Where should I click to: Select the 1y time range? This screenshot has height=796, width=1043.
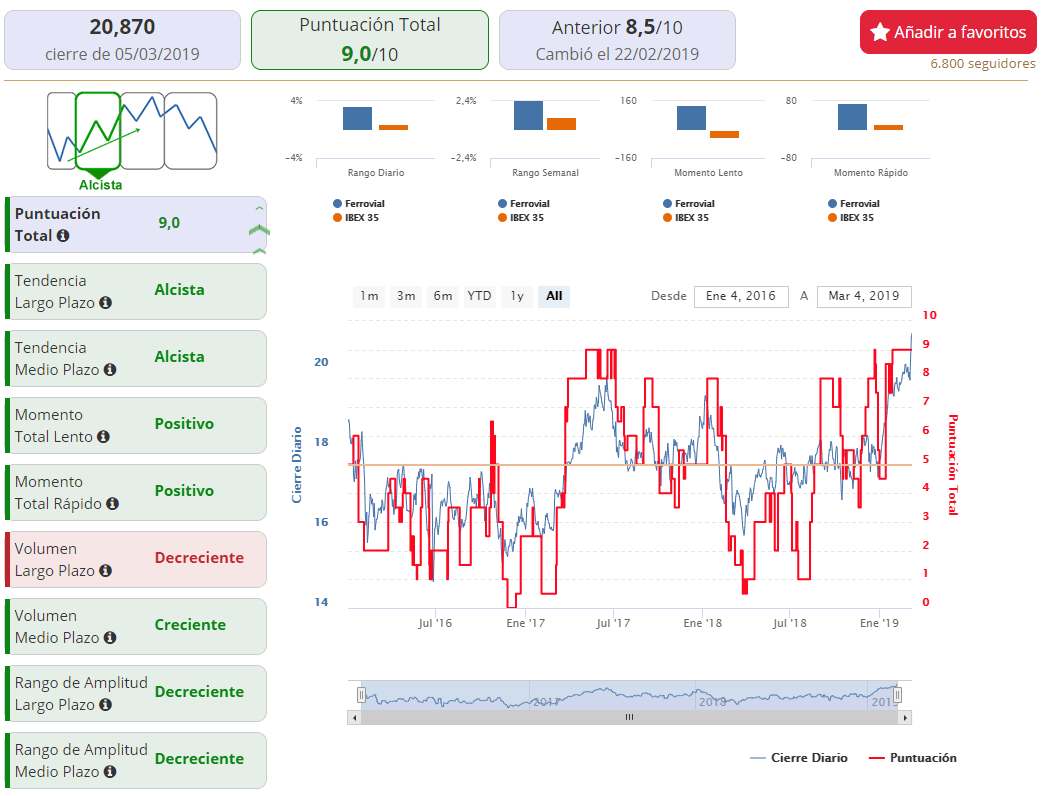point(517,296)
